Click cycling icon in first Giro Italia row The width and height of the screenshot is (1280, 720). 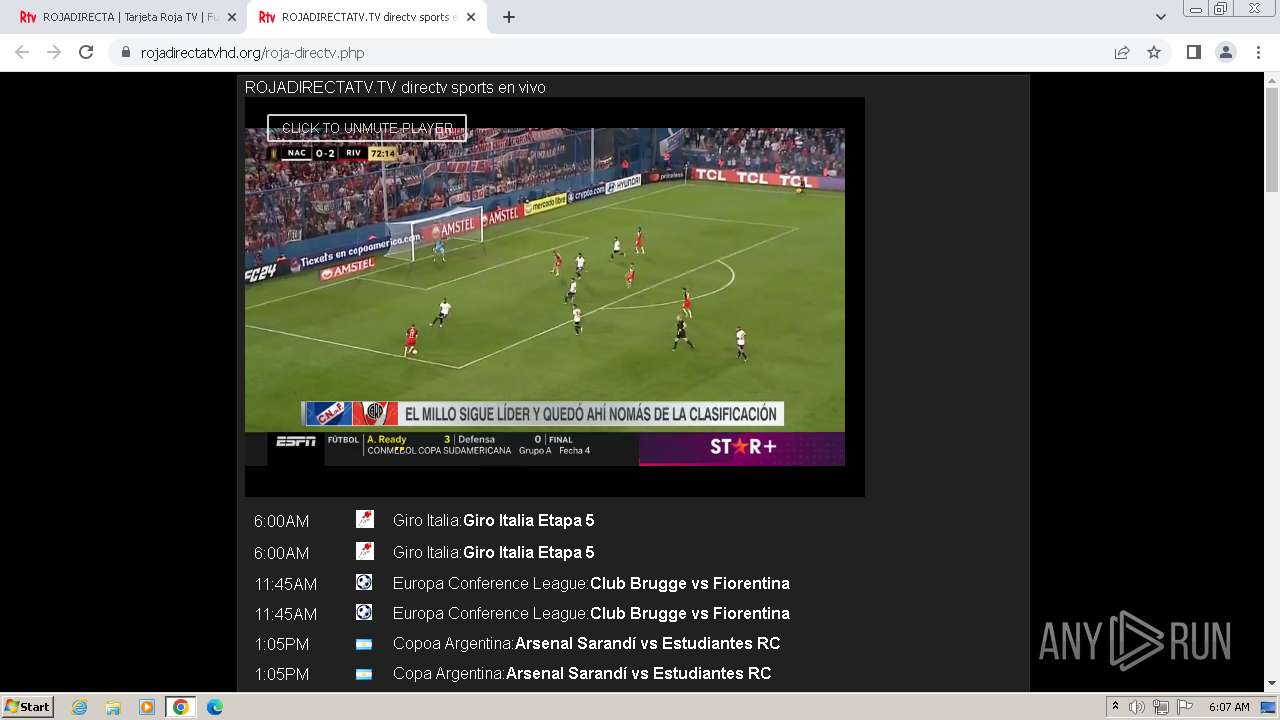365,519
